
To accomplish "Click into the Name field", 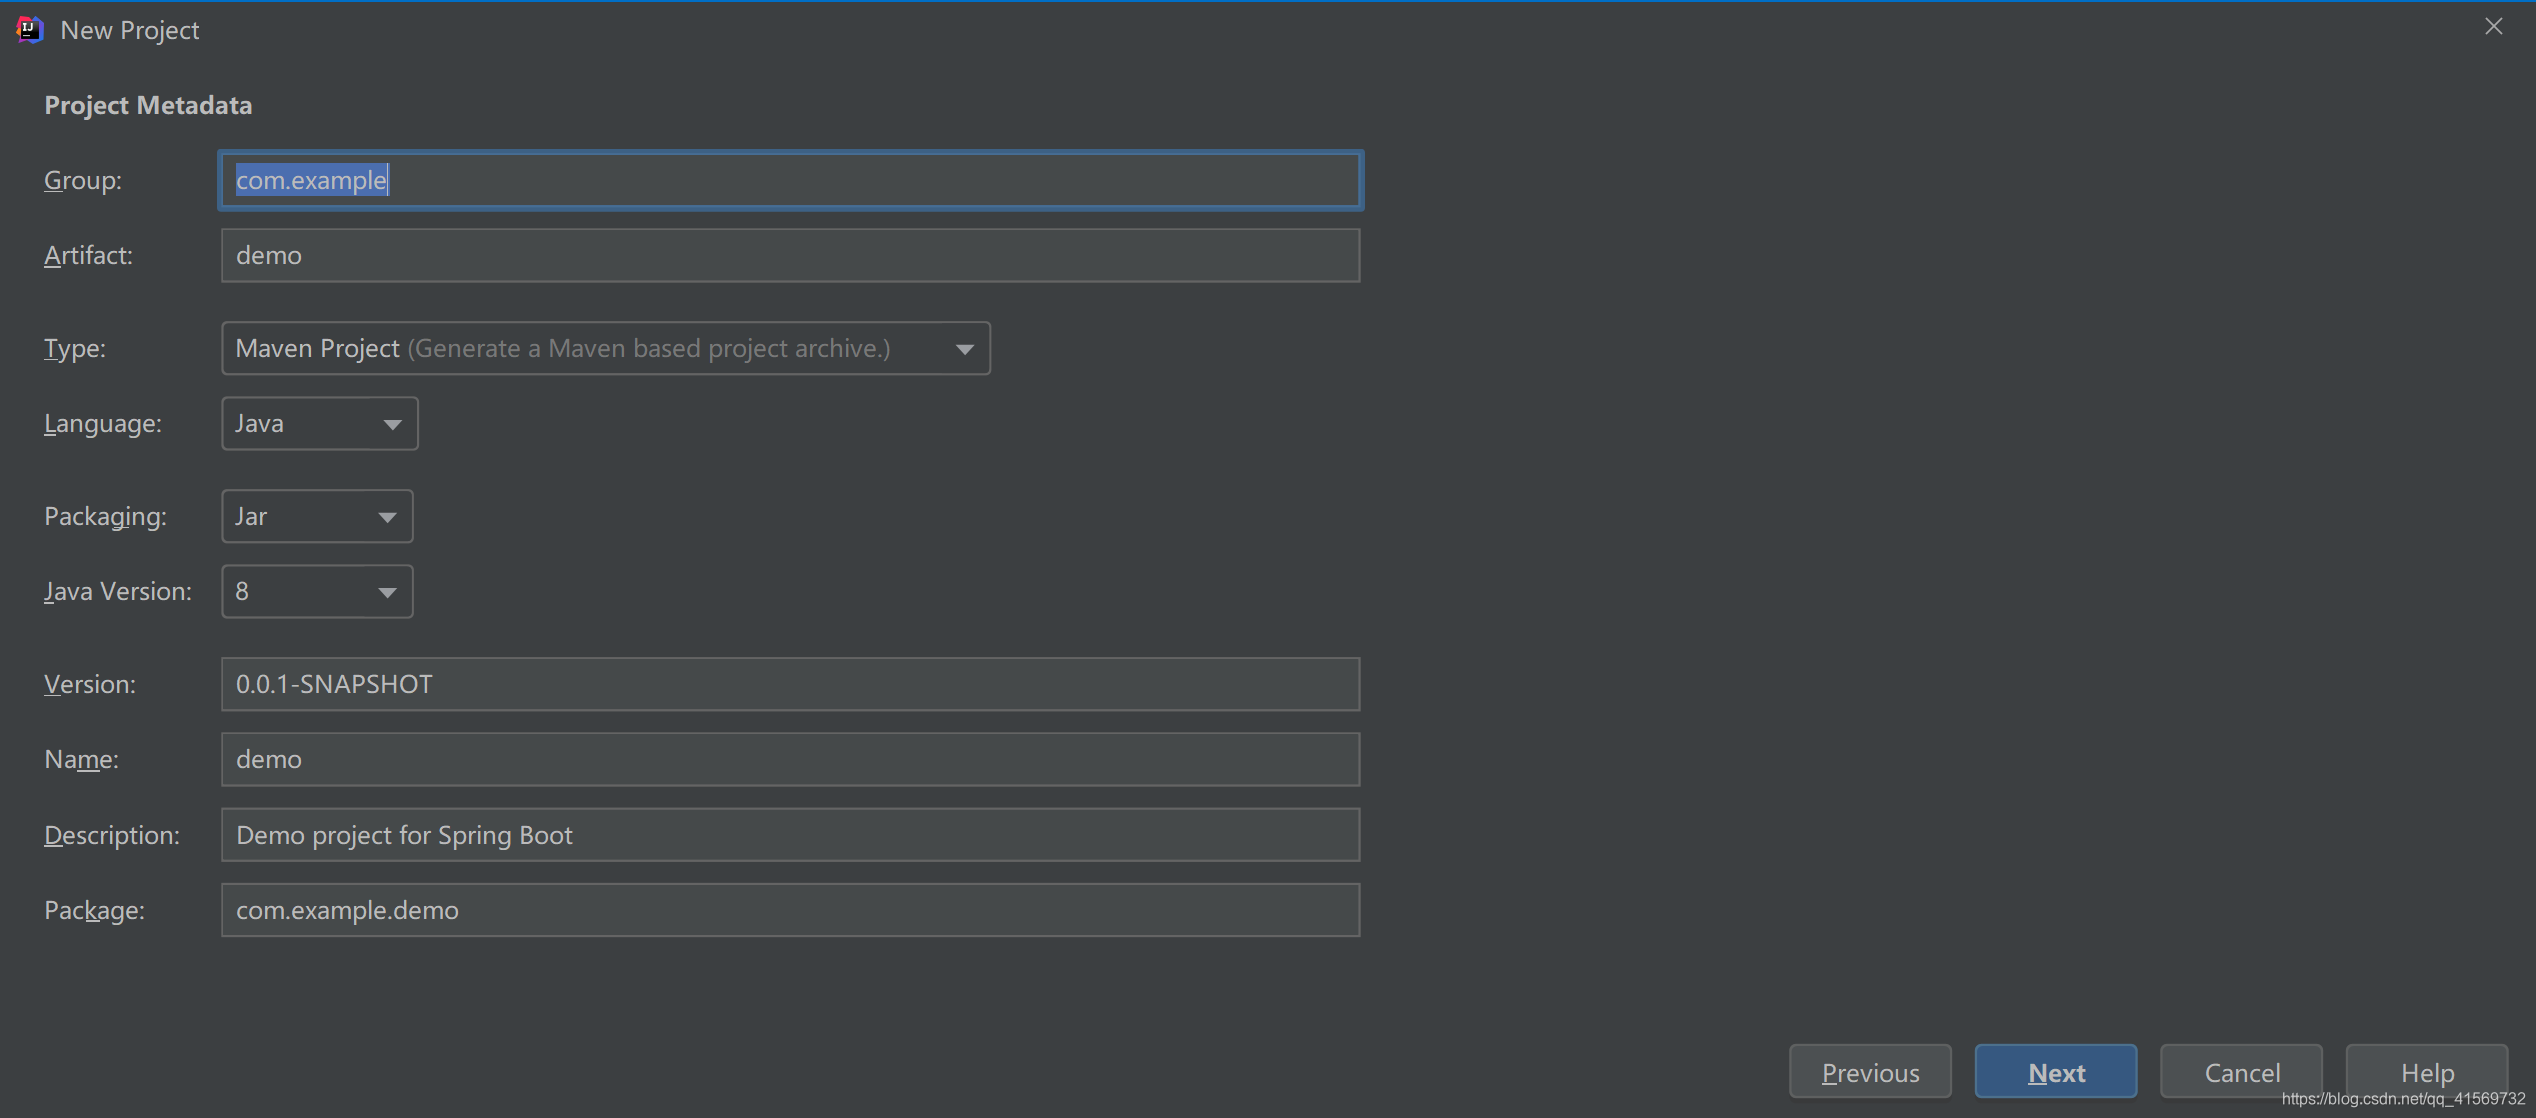I will [x=790, y=759].
